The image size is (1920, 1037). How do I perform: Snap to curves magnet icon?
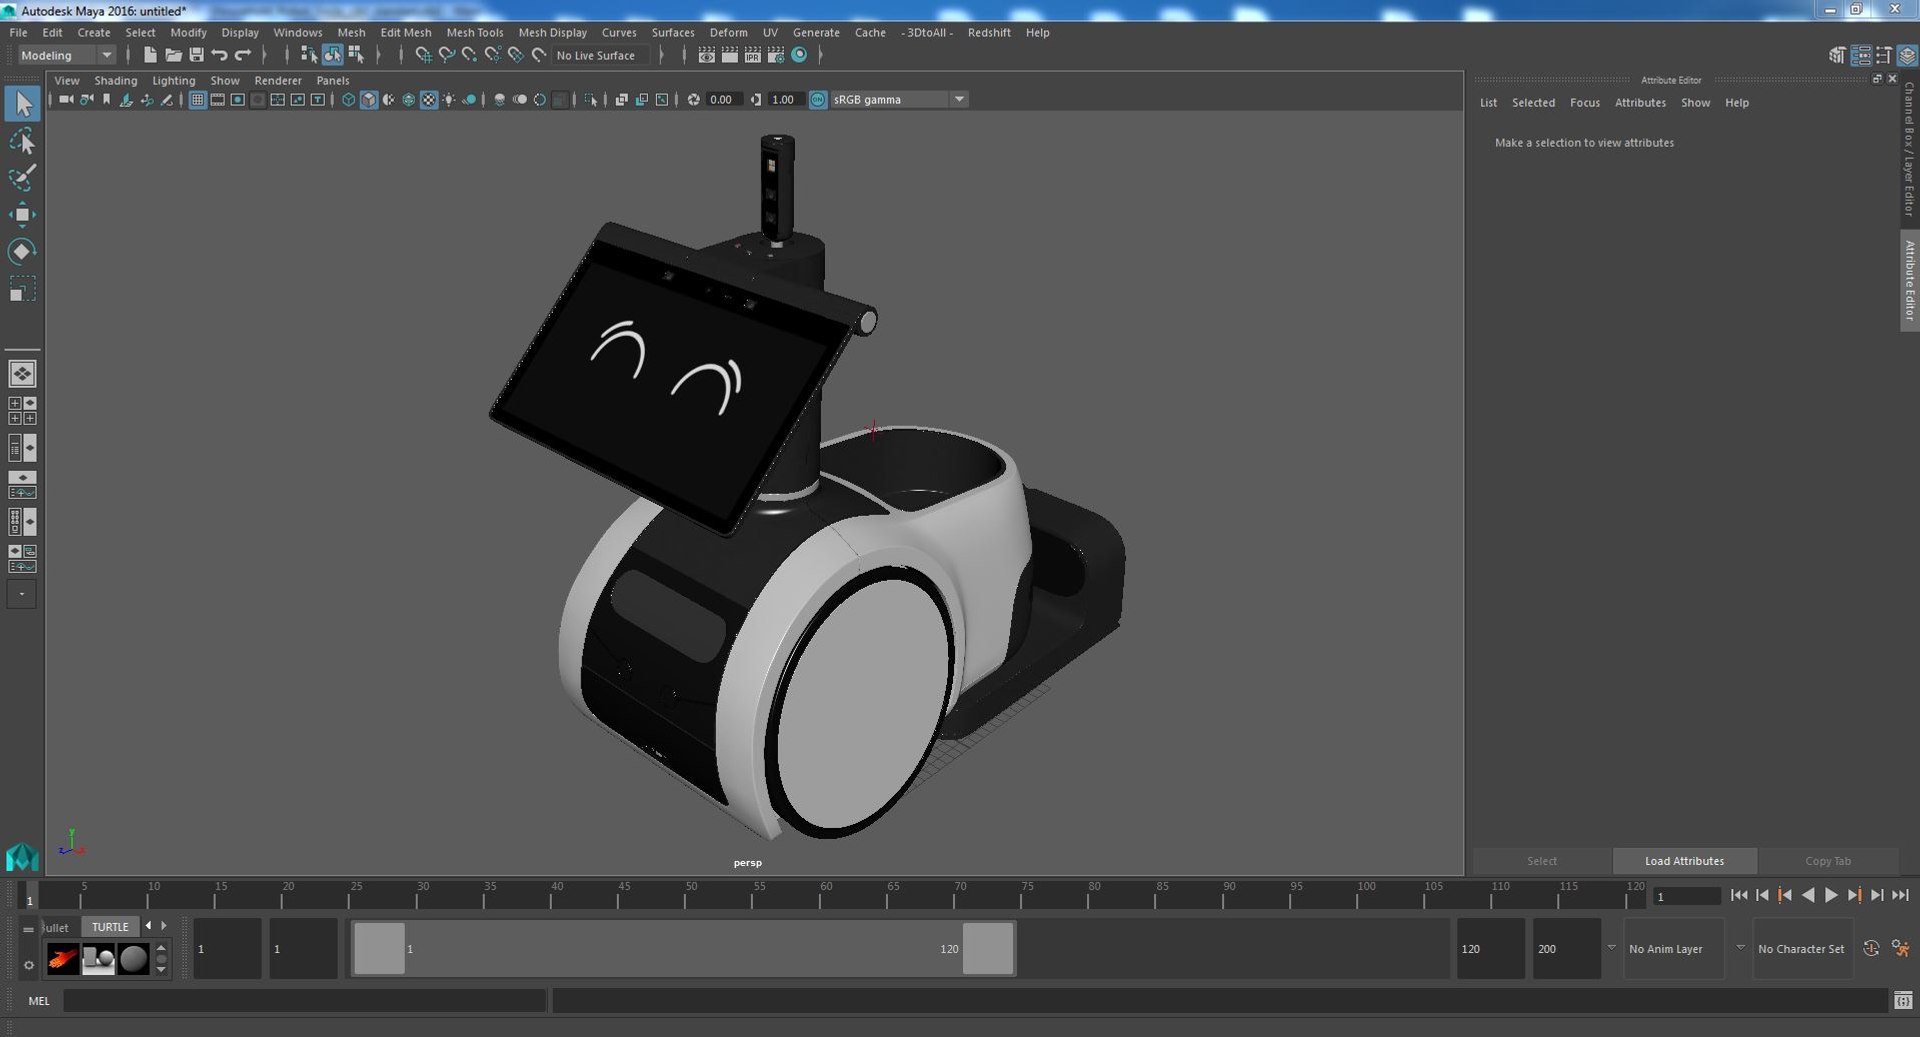click(446, 55)
